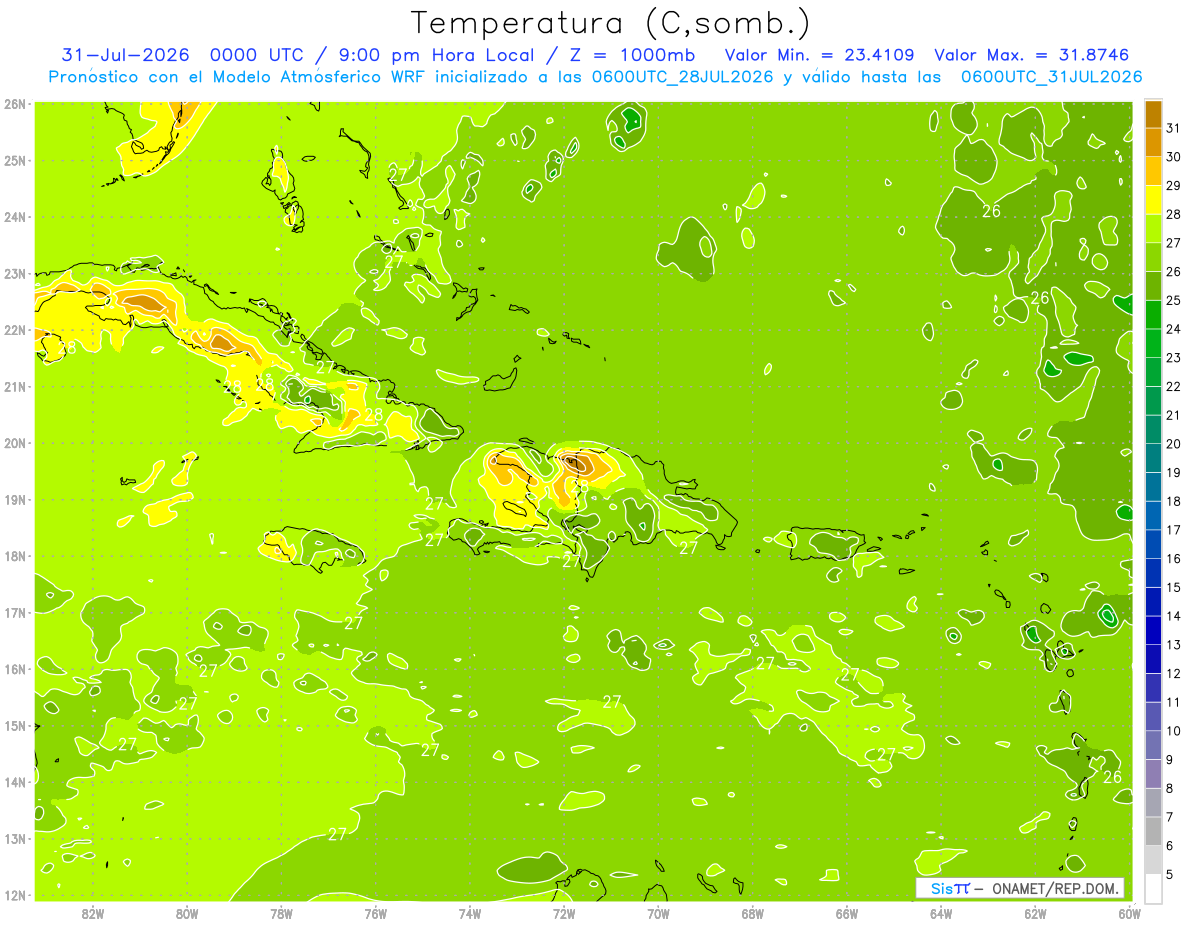Click the green swatch between colorbar 23 and 24

(1153, 343)
